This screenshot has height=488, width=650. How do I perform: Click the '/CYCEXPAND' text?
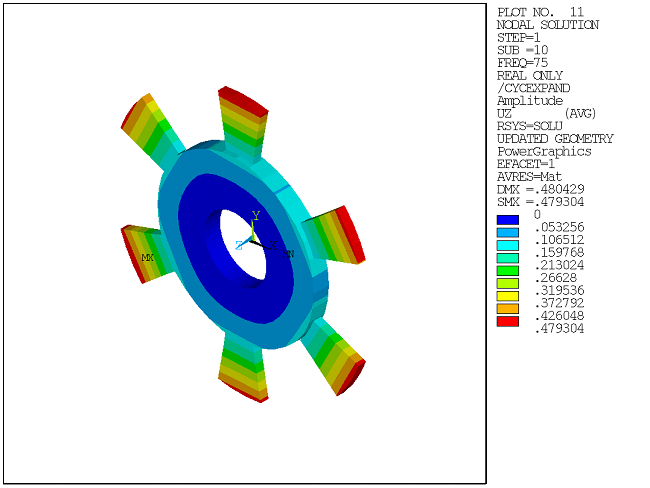coord(534,88)
